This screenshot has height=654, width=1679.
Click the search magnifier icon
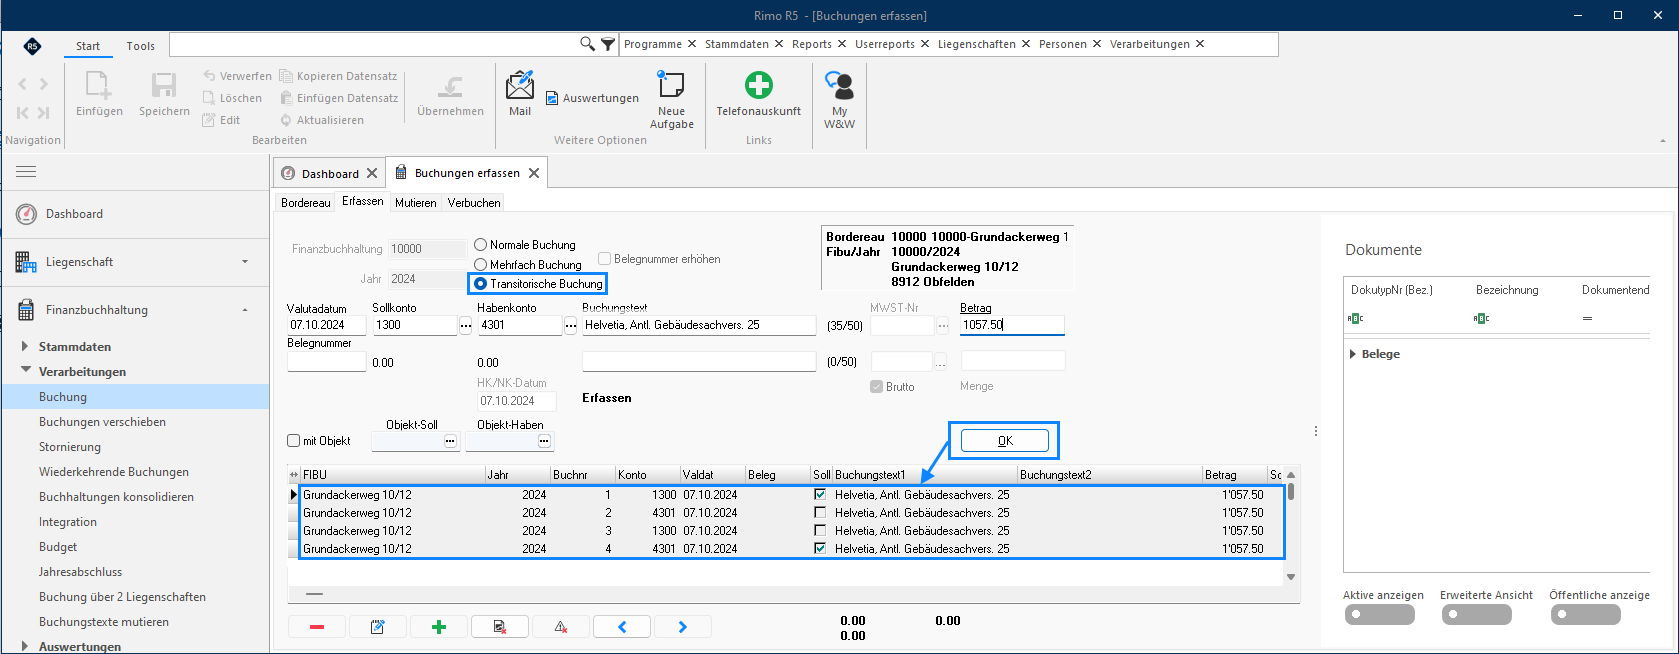[588, 44]
